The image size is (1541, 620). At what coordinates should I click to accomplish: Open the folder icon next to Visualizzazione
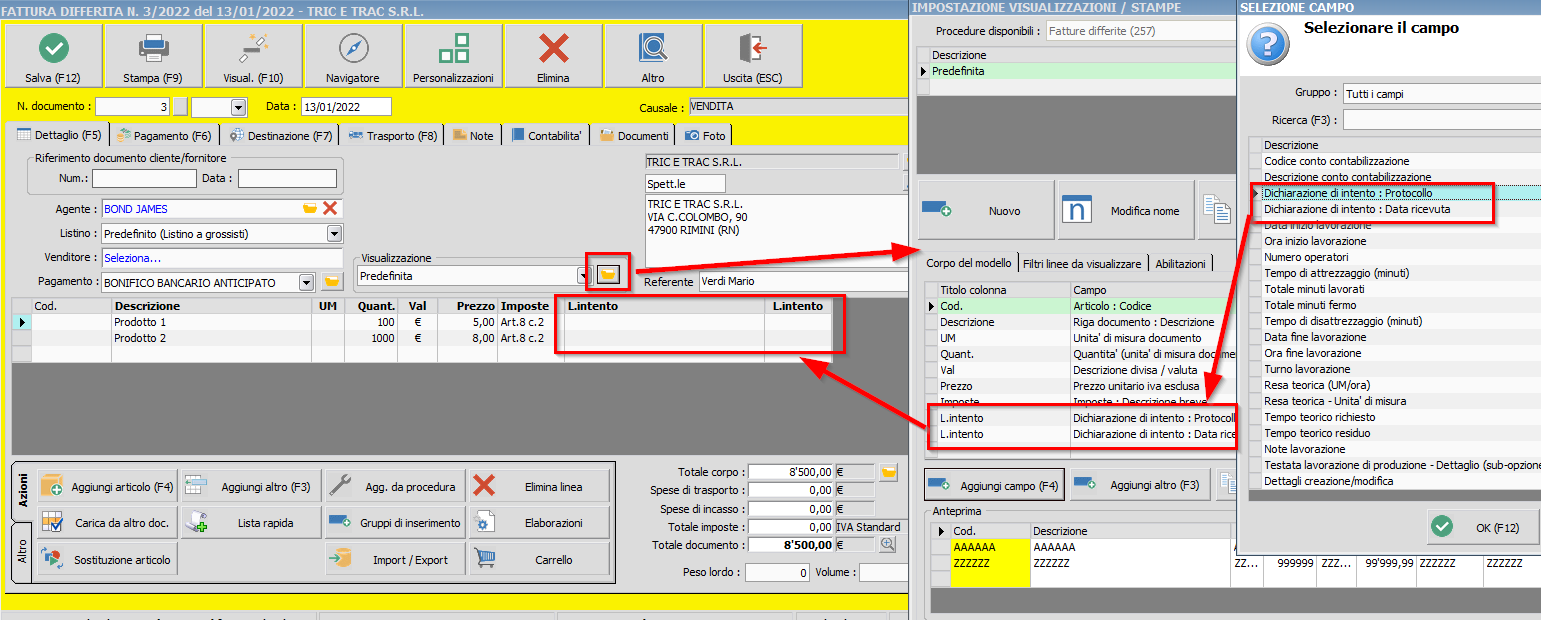607,274
